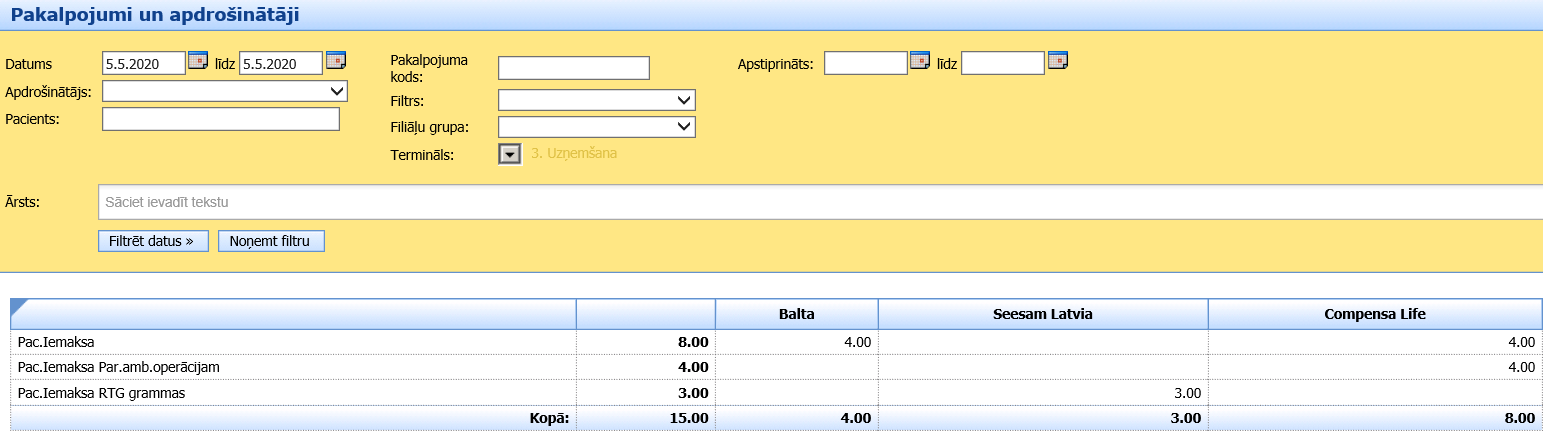Click the Balta column header

(796, 314)
